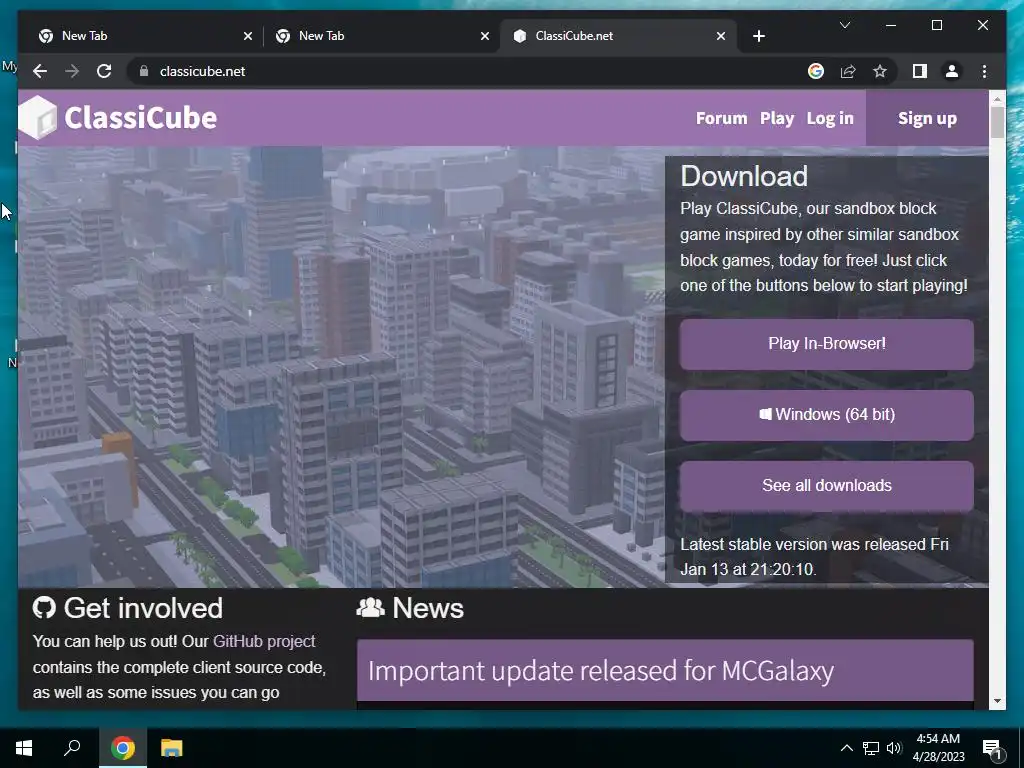Viewport: 1024px width, 768px height.
Task: Open a new tab with plus button
Action: [758, 36]
